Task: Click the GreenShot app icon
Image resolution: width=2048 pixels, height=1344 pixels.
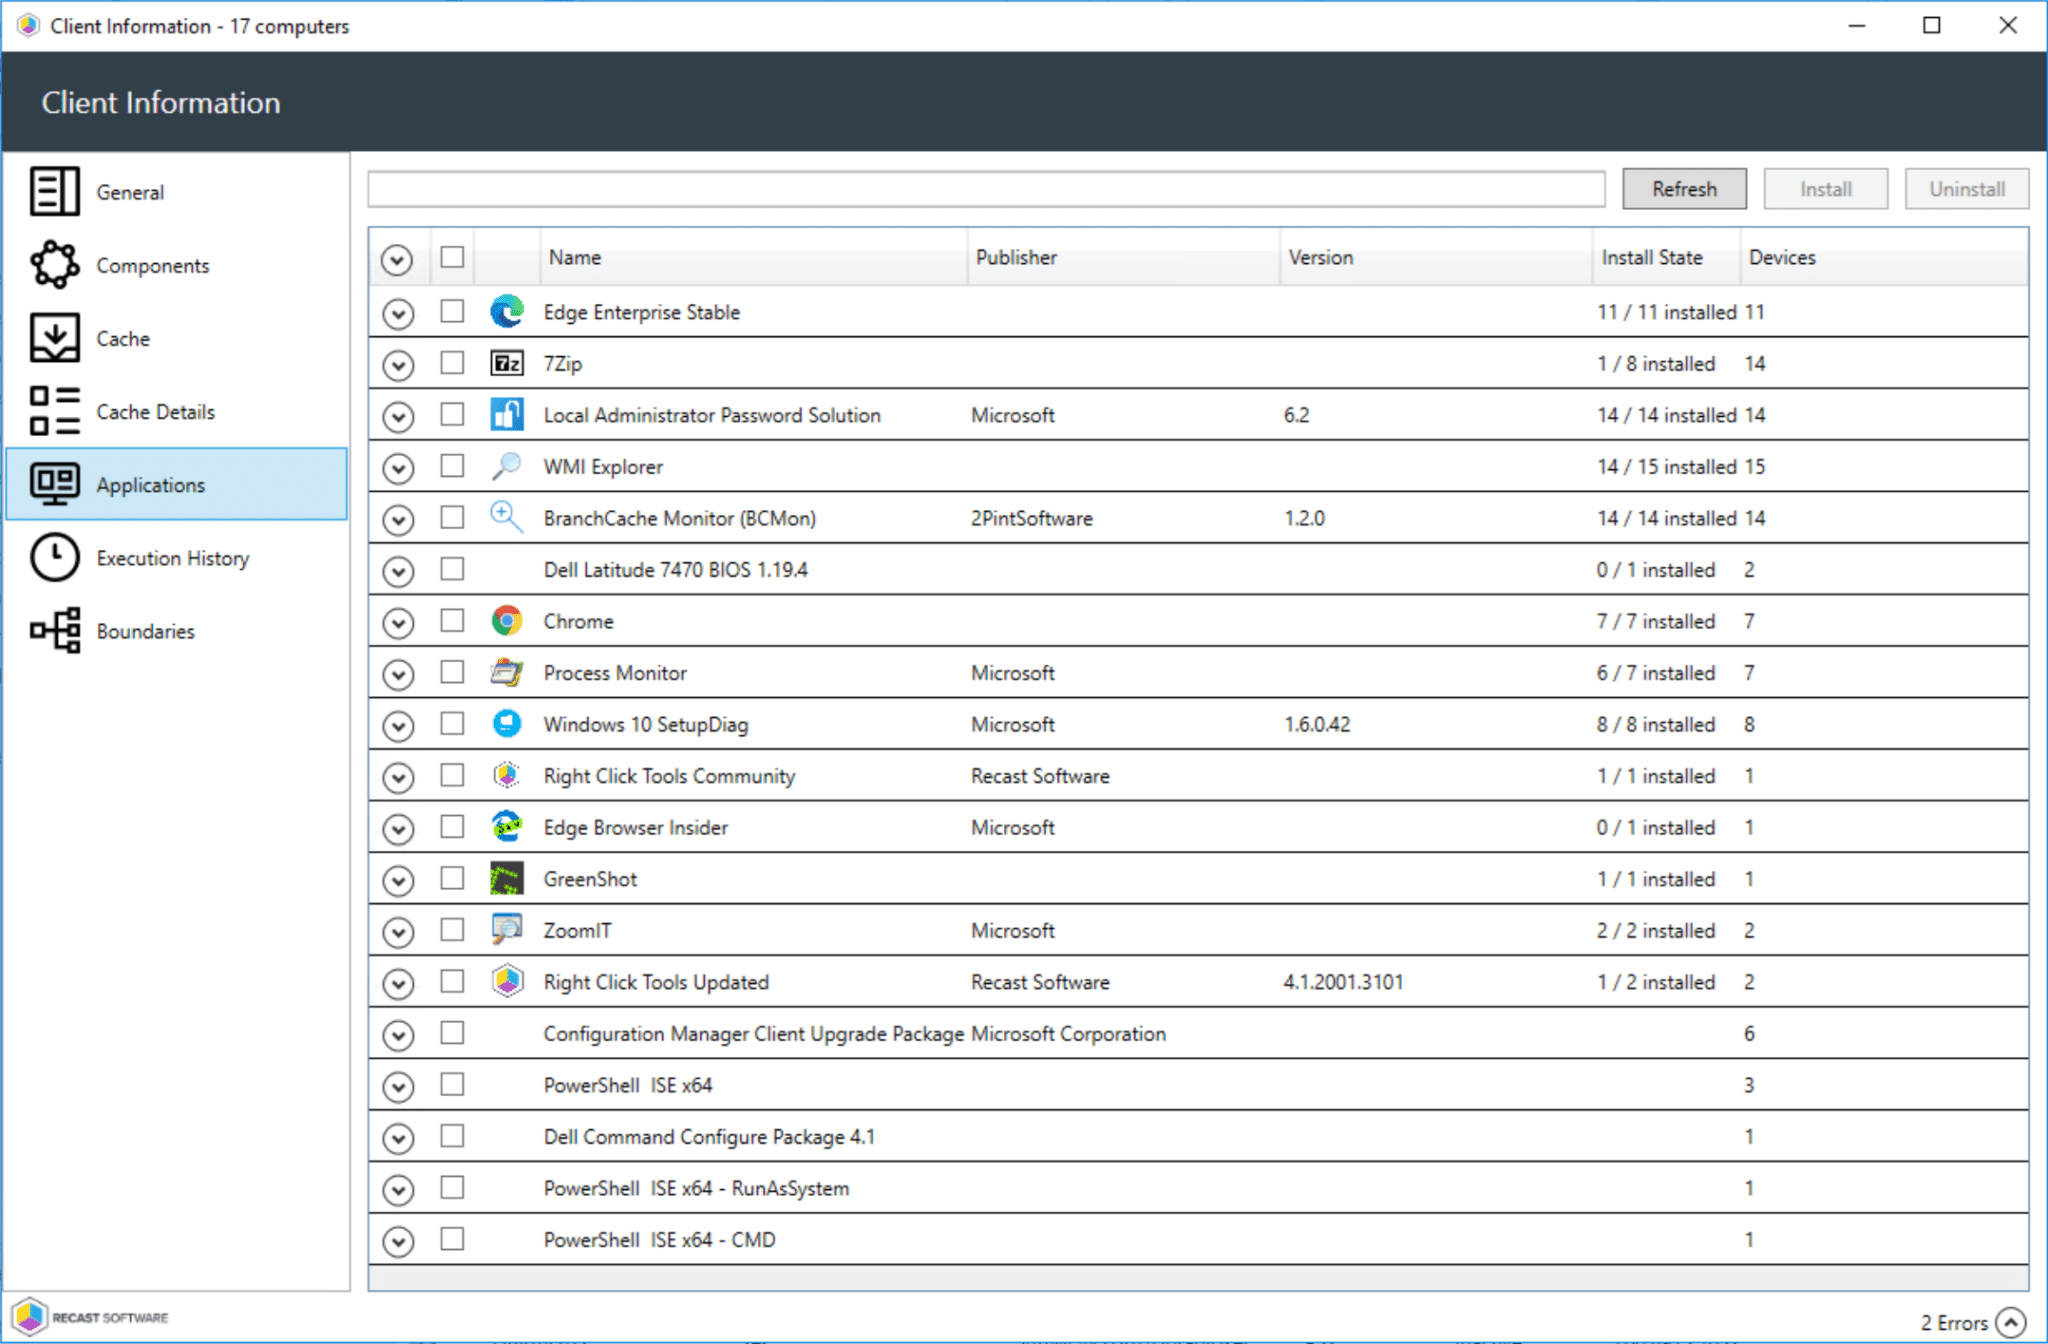Action: coord(507,879)
